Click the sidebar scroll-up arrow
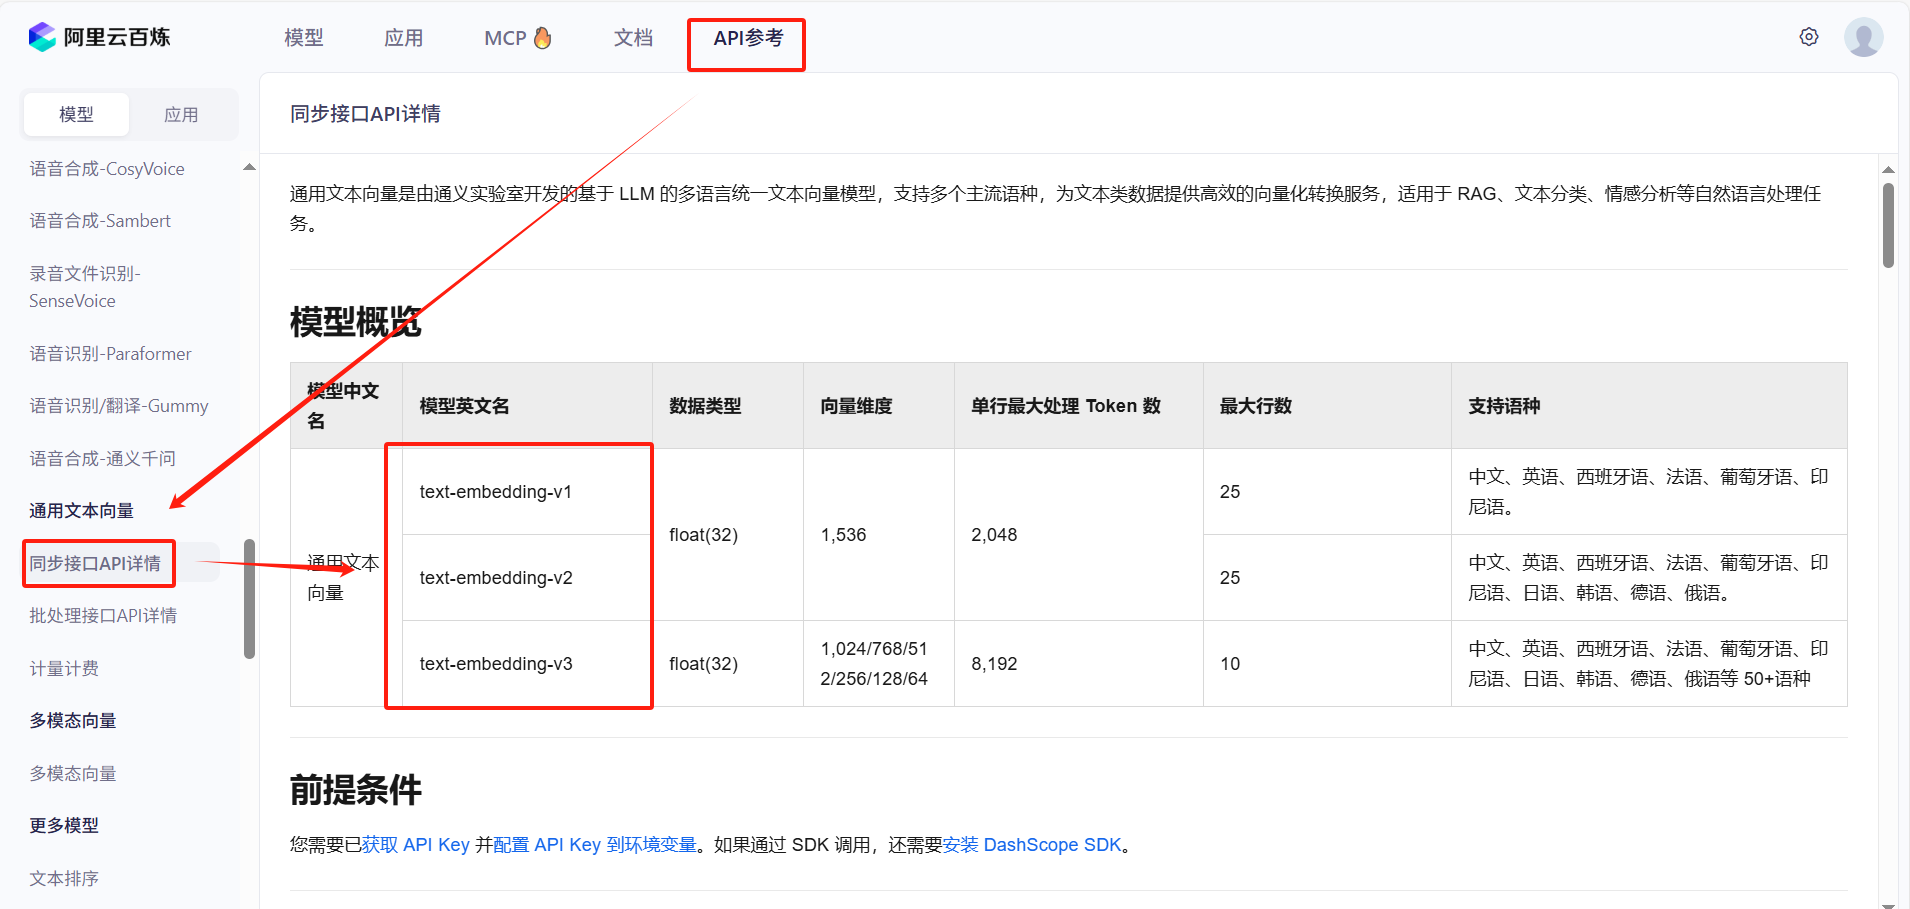Image resolution: width=1910 pixels, height=909 pixels. [249, 167]
